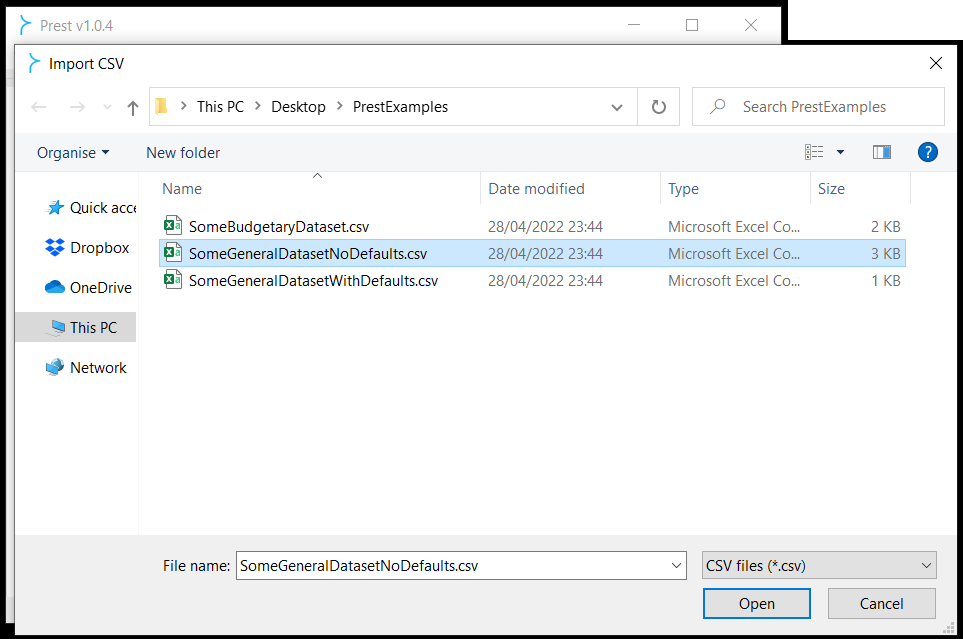Open more view options dropdown arrow
The image size is (963, 639).
click(x=840, y=152)
